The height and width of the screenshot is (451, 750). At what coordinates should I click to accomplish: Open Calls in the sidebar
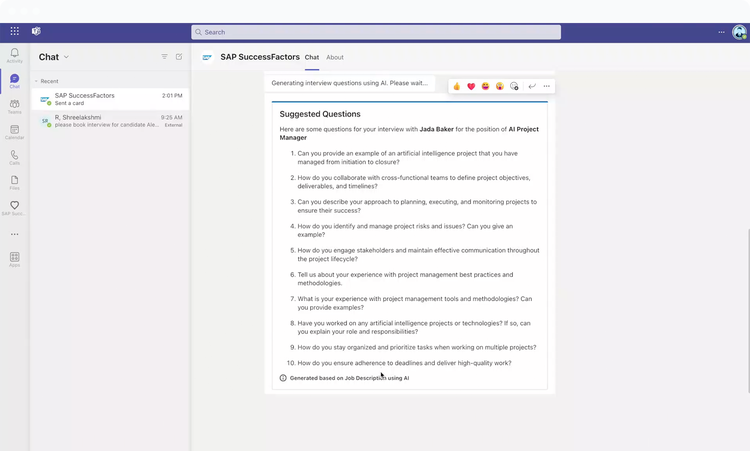pos(14,157)
